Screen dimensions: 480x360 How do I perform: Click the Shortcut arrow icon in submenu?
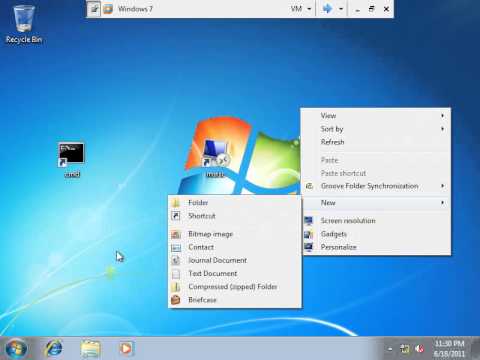(176, 216)
